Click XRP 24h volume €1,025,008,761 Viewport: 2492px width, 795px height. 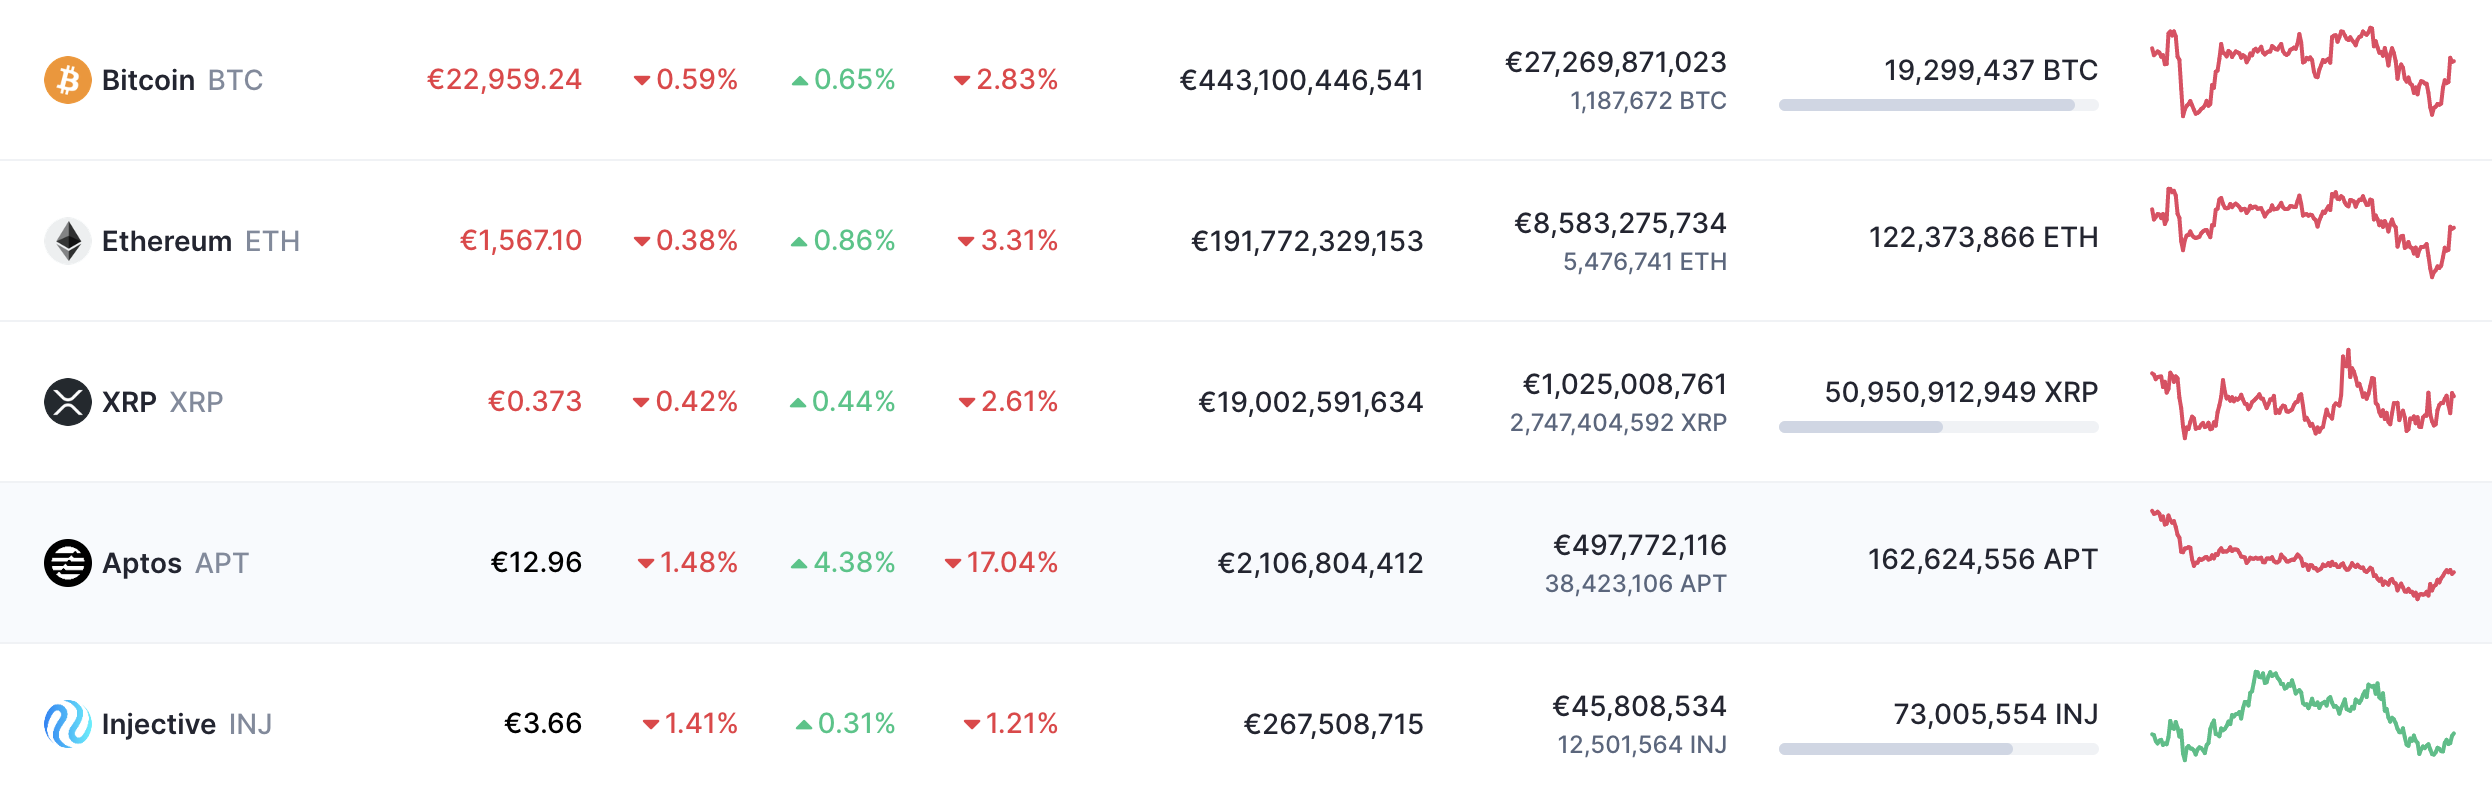click(x=1624, y=384)
